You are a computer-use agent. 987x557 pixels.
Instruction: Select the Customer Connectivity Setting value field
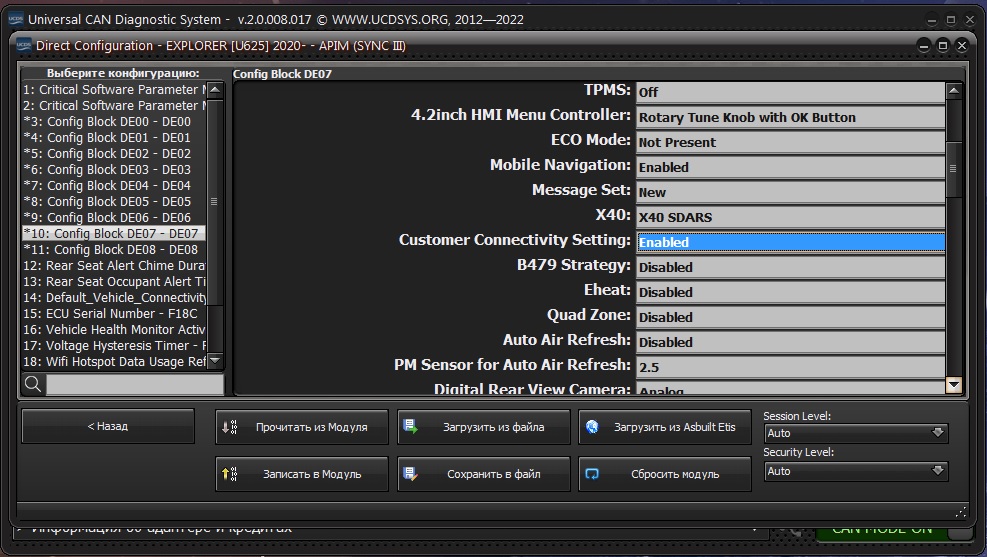pyautogui.click(x=790, y=242)
